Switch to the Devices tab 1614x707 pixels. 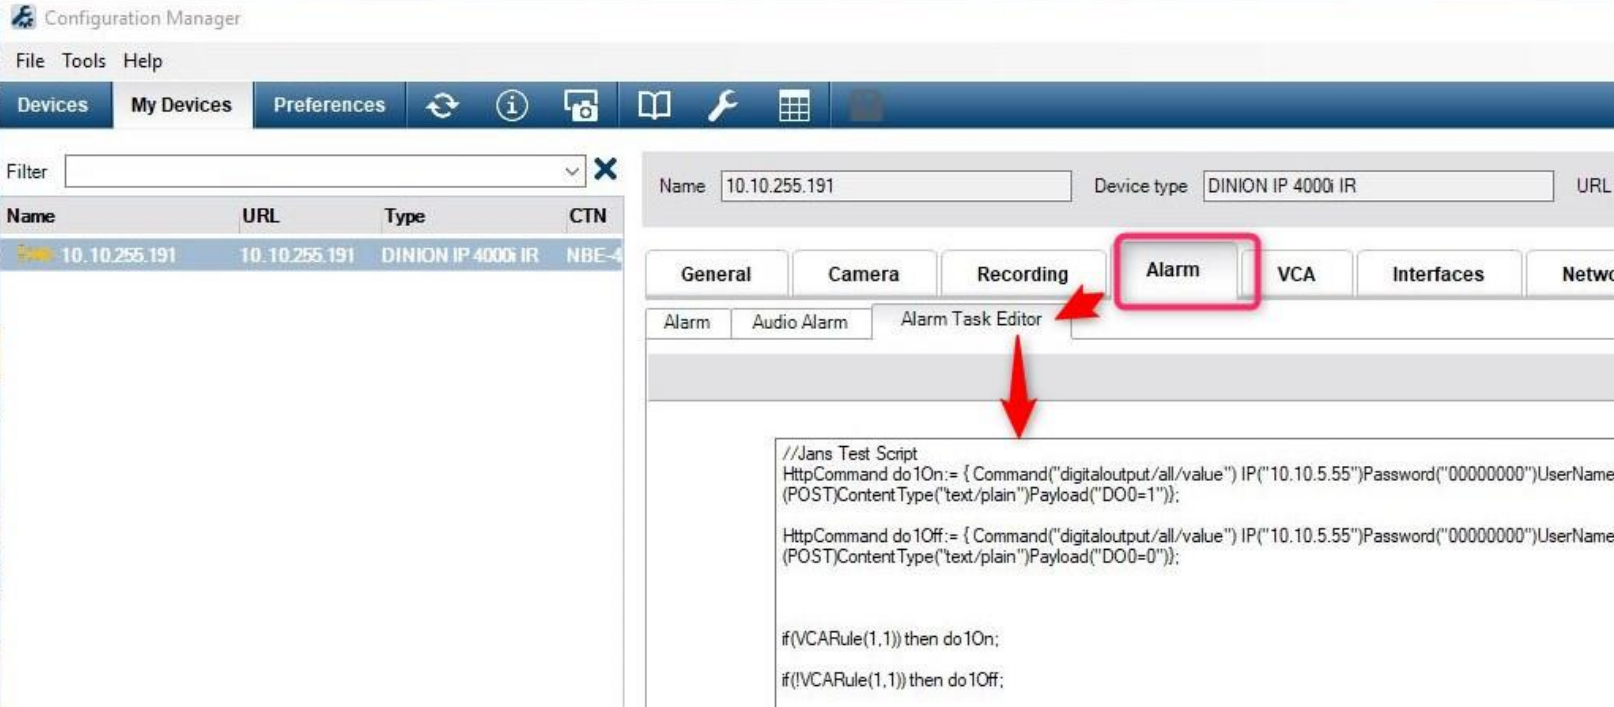[53, 105]
